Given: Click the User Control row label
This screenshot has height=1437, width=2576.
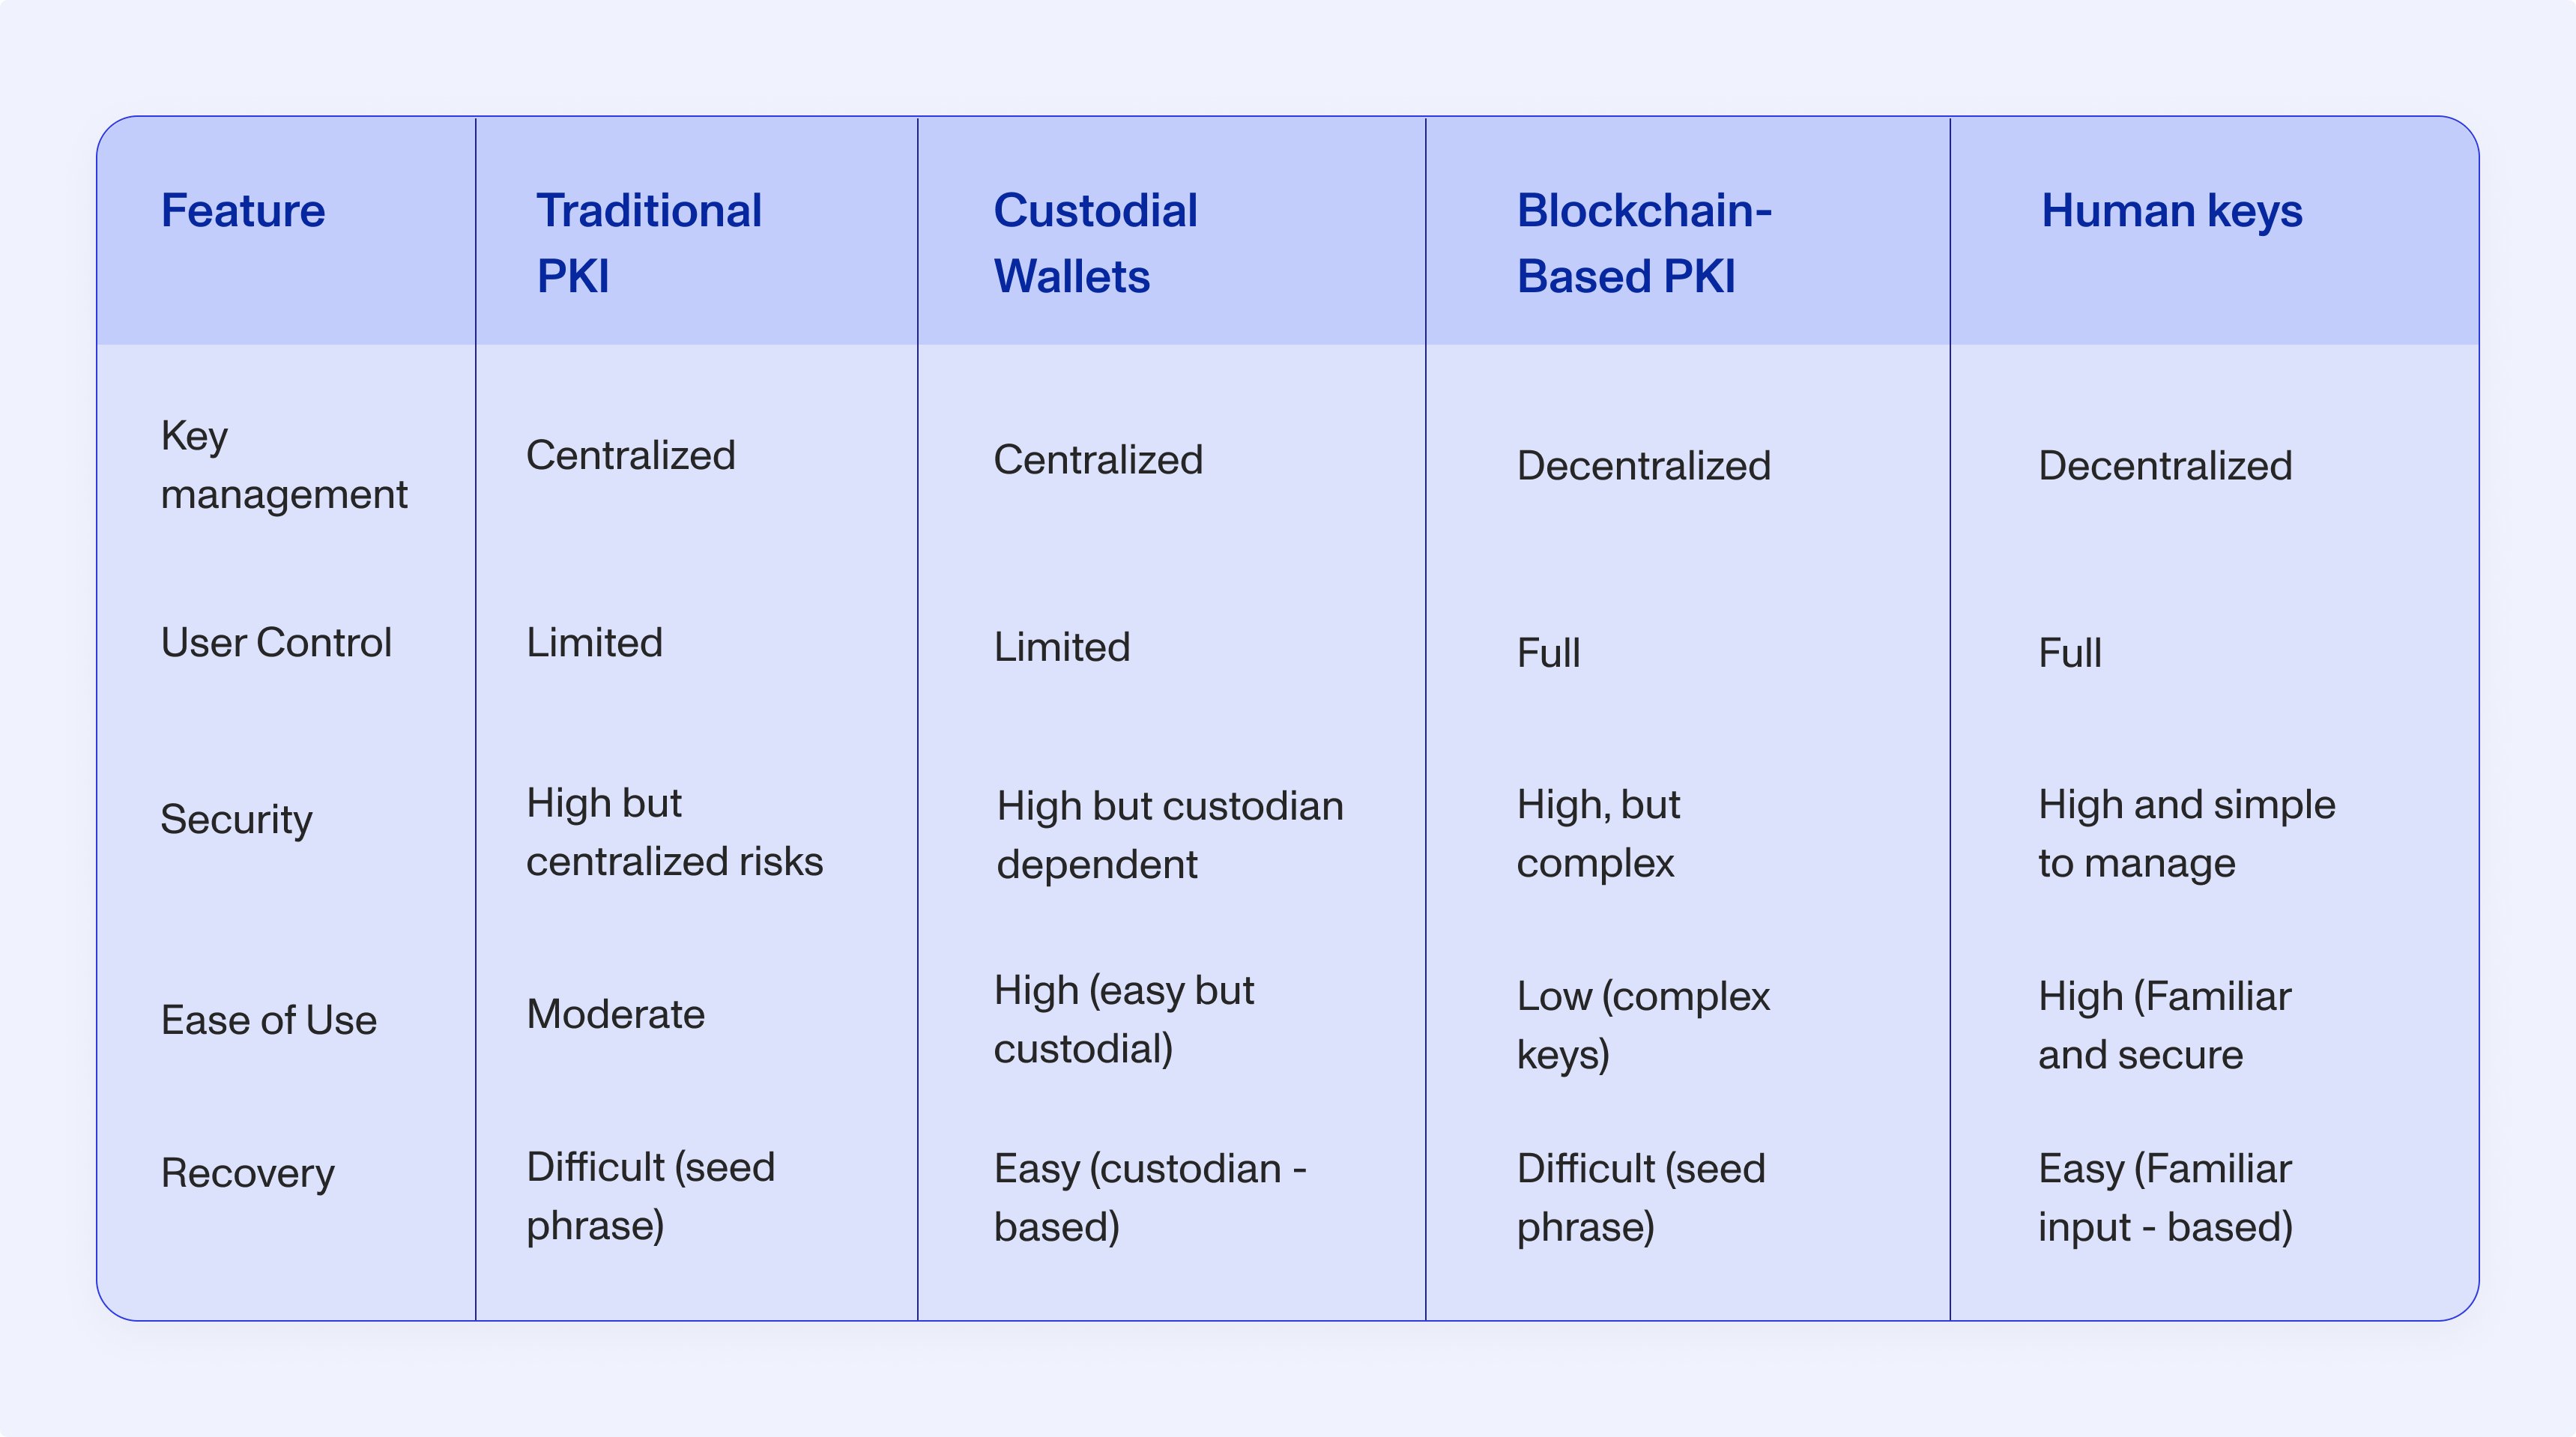Looking at the screenshot, I should [276, 642].
